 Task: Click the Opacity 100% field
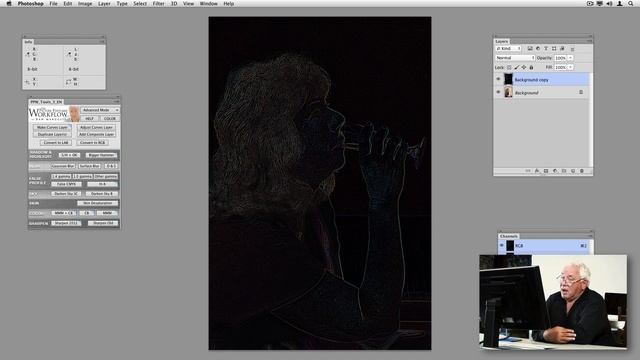(x=560, y=58)
